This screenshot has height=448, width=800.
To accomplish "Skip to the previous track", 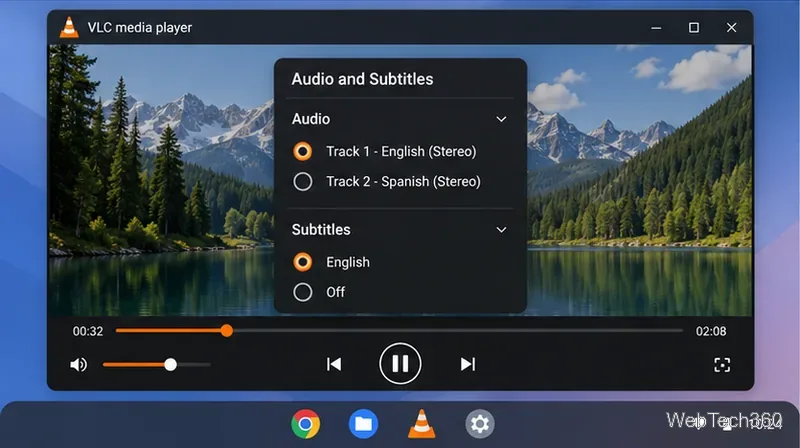I will (334, 364).
